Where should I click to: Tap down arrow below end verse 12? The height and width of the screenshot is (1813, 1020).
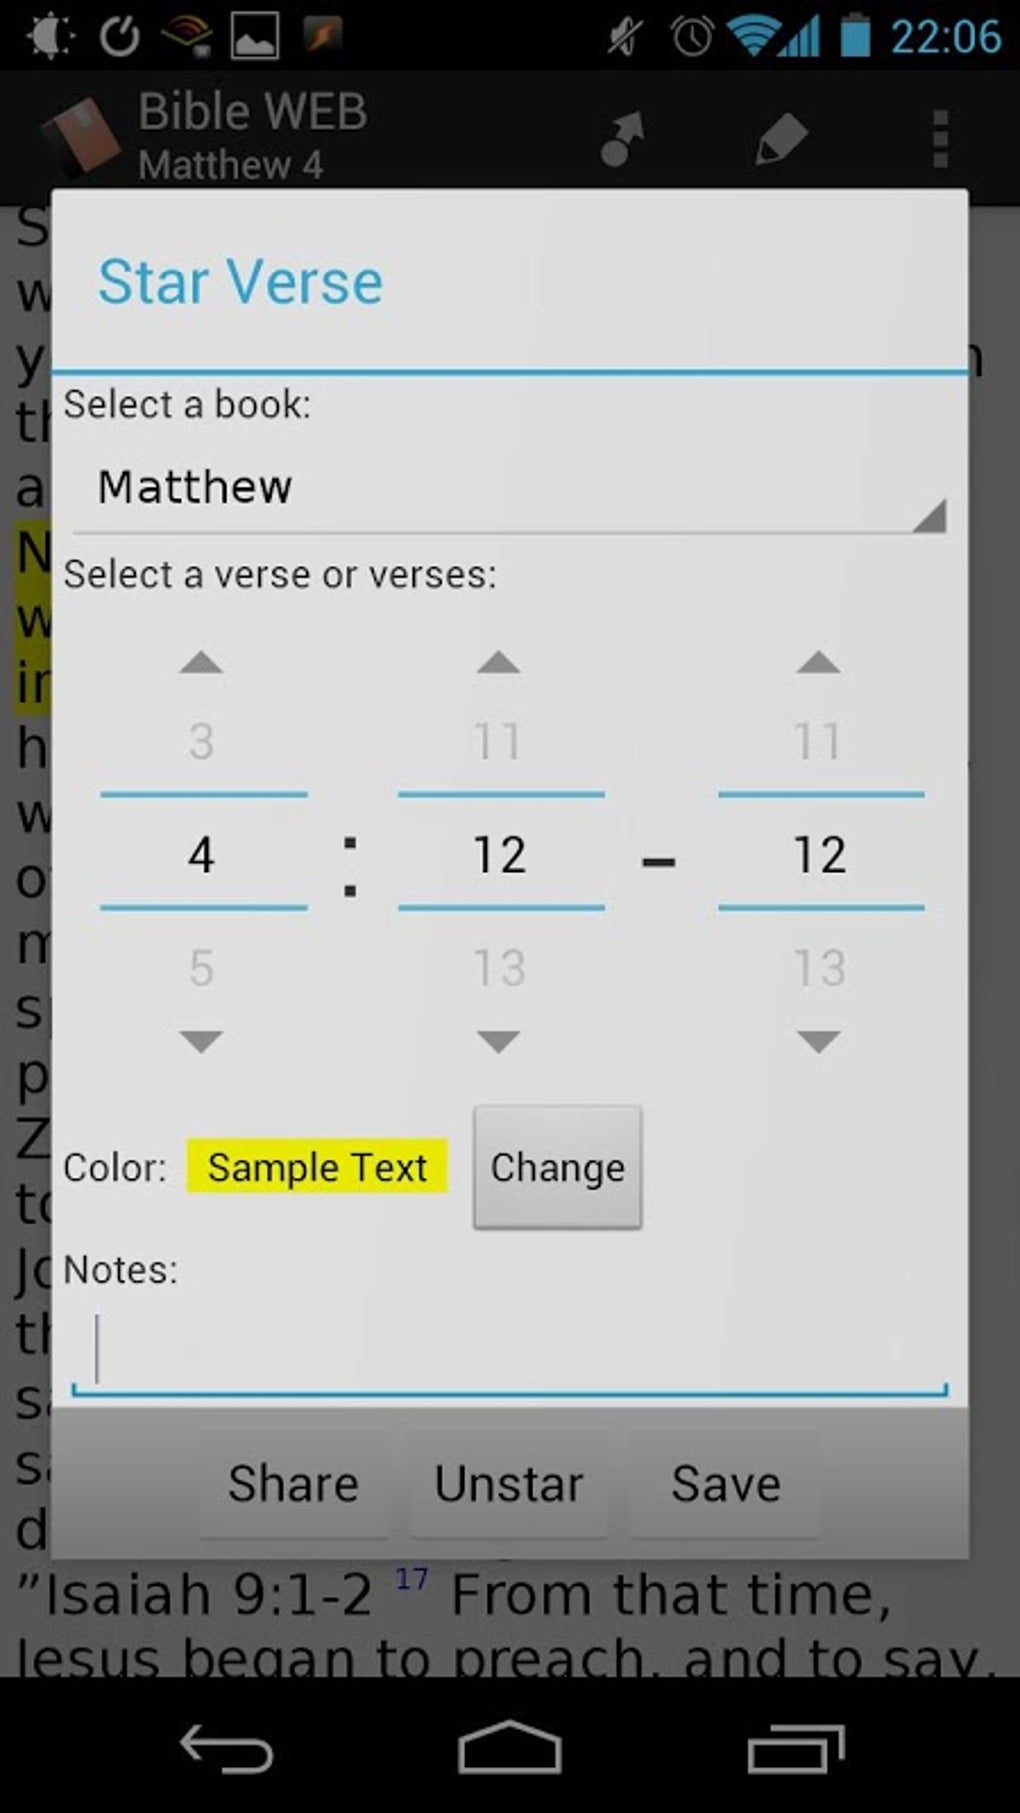[x=819, y=1041]
